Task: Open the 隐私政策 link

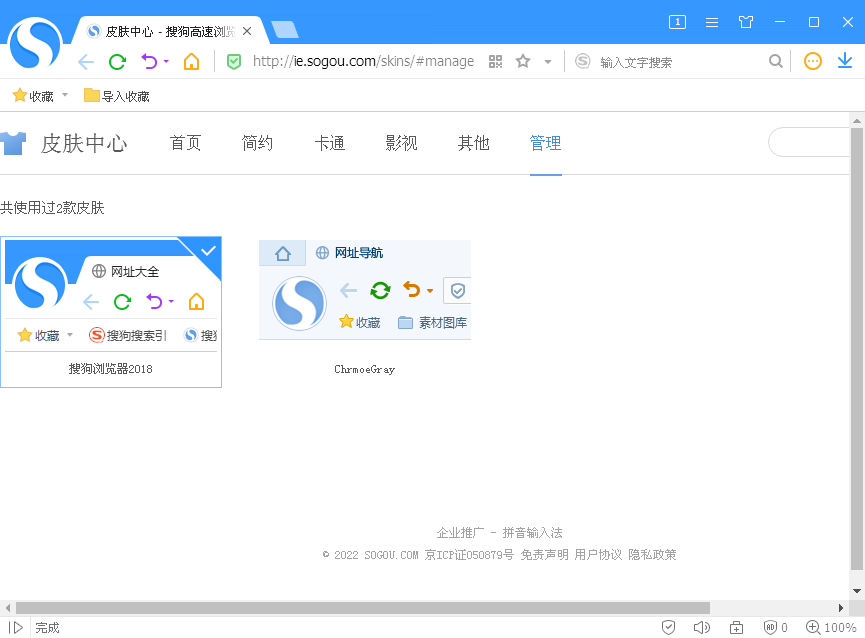Action: [652, 555]
